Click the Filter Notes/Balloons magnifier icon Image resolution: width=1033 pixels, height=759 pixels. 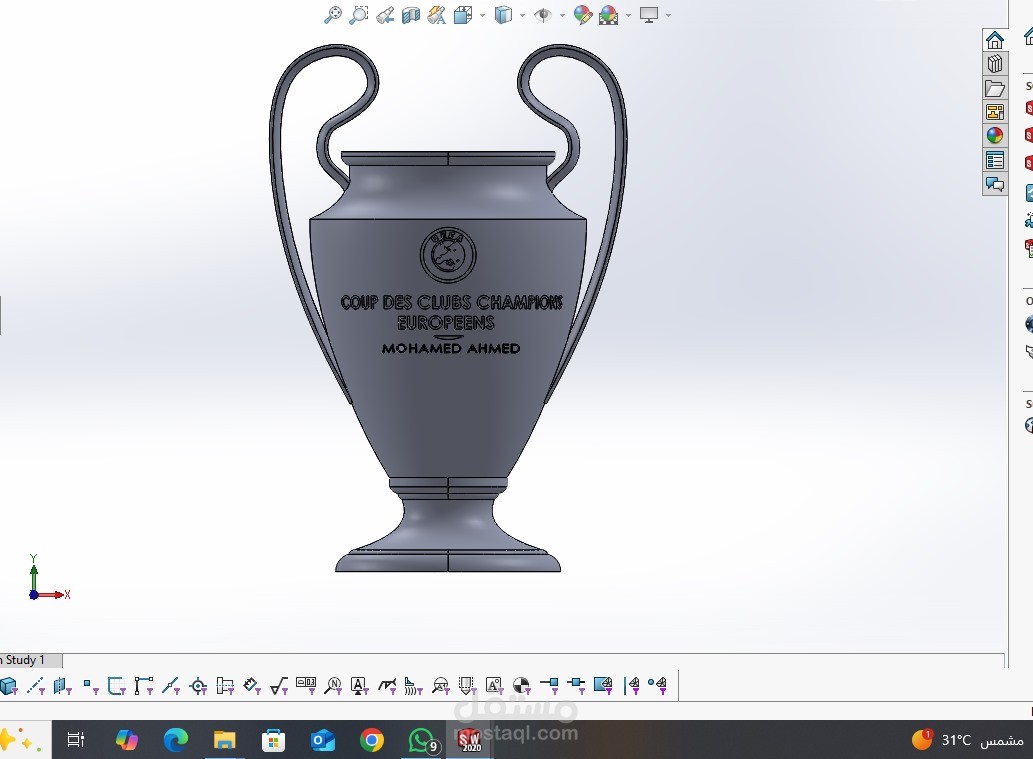[333, 686]
